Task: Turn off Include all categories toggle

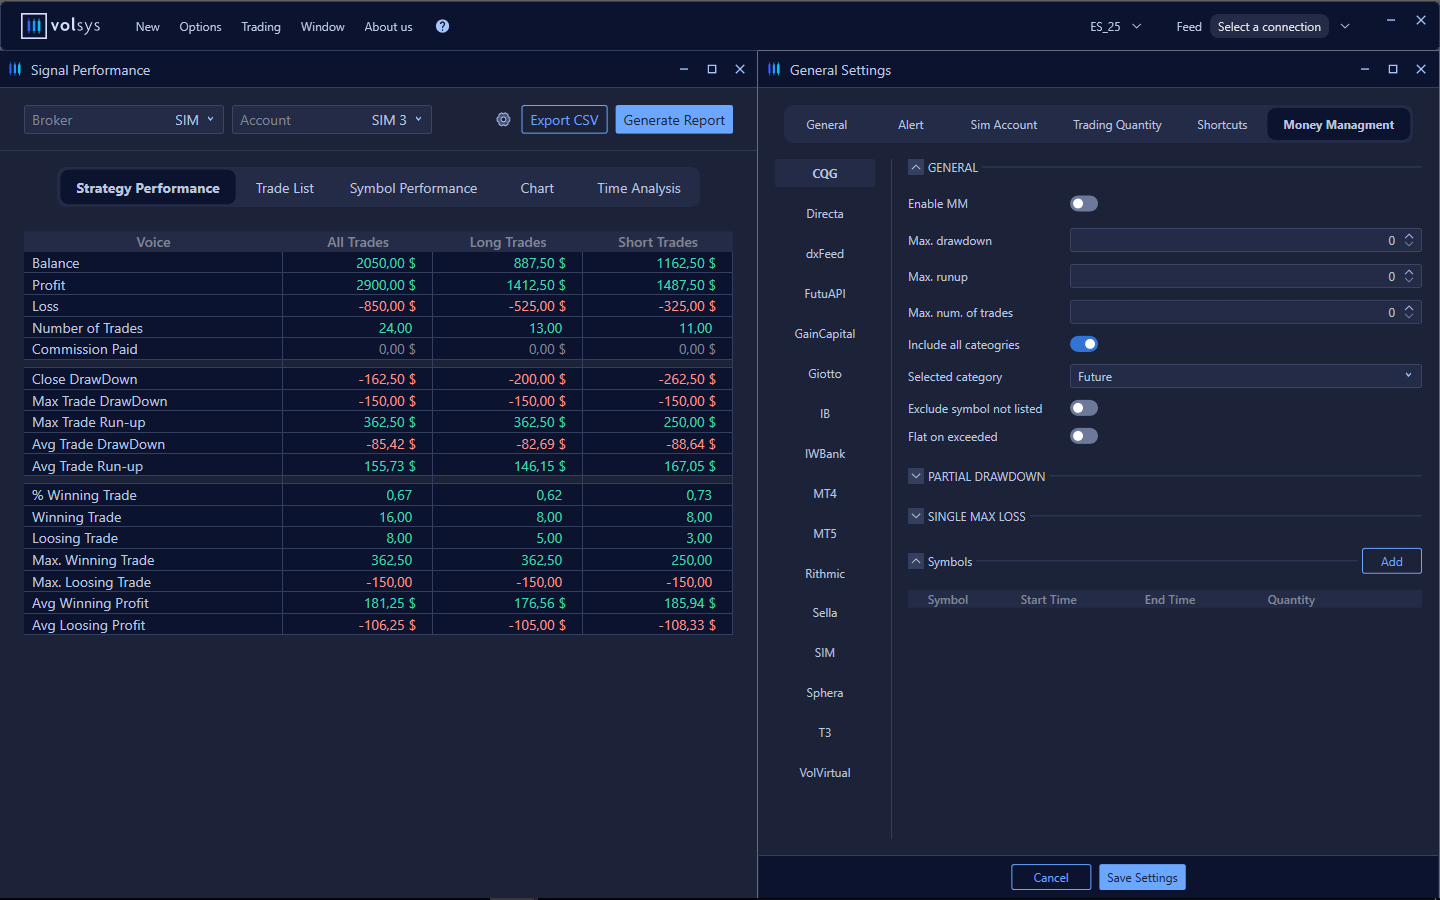Action: [x=1083, y=344]
